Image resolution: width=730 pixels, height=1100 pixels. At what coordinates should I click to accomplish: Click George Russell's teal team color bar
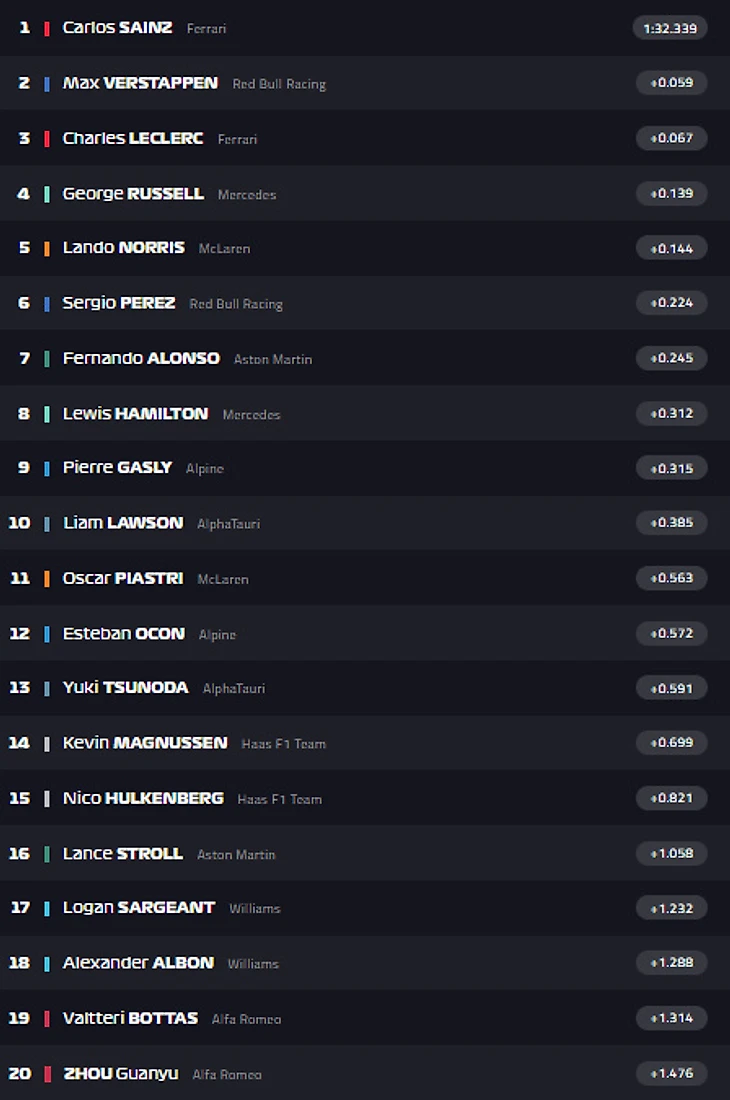click(x=47, y=194)
